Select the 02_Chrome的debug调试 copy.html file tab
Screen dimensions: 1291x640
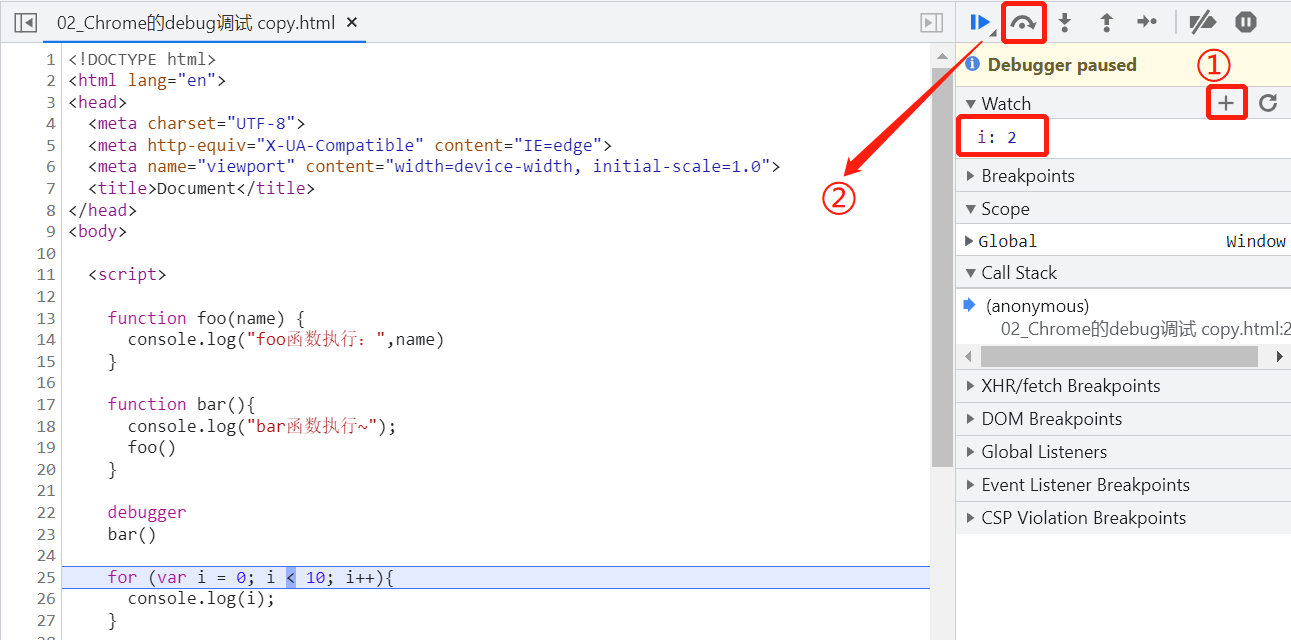(195, 22)
